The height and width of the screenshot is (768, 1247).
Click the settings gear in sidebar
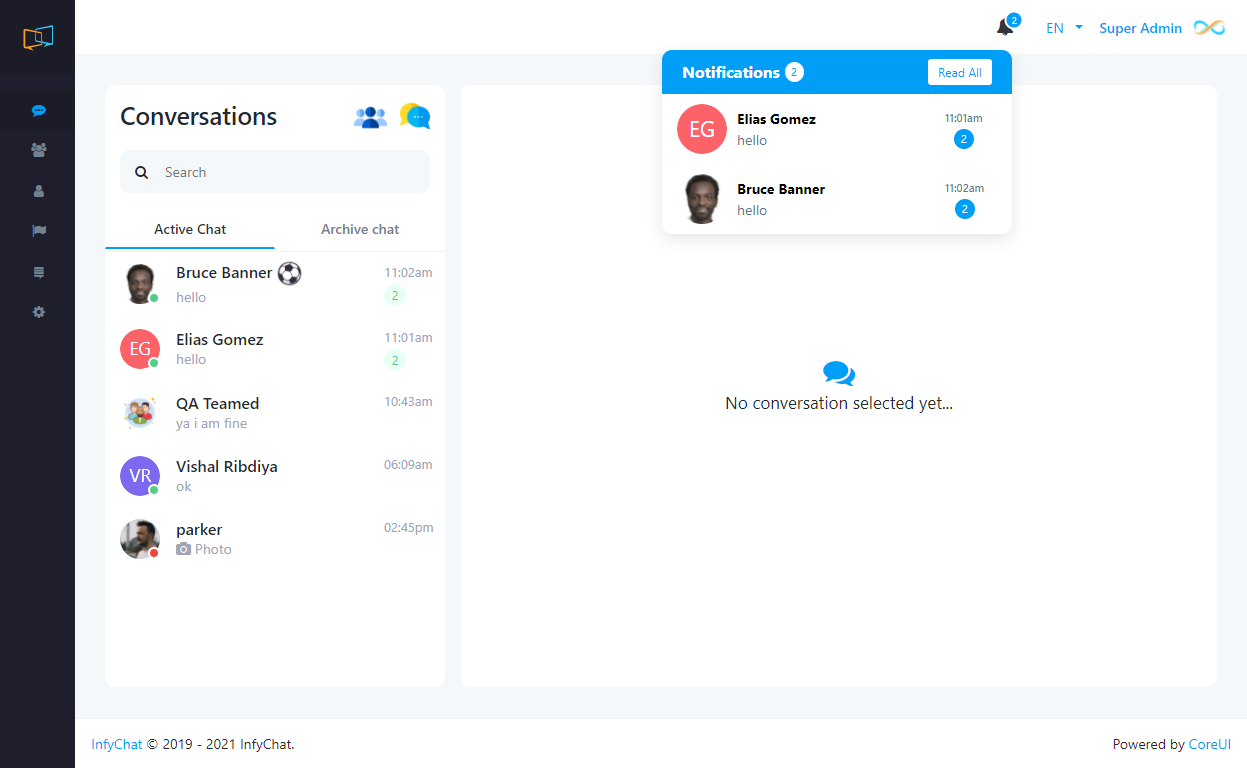[38, 312]
